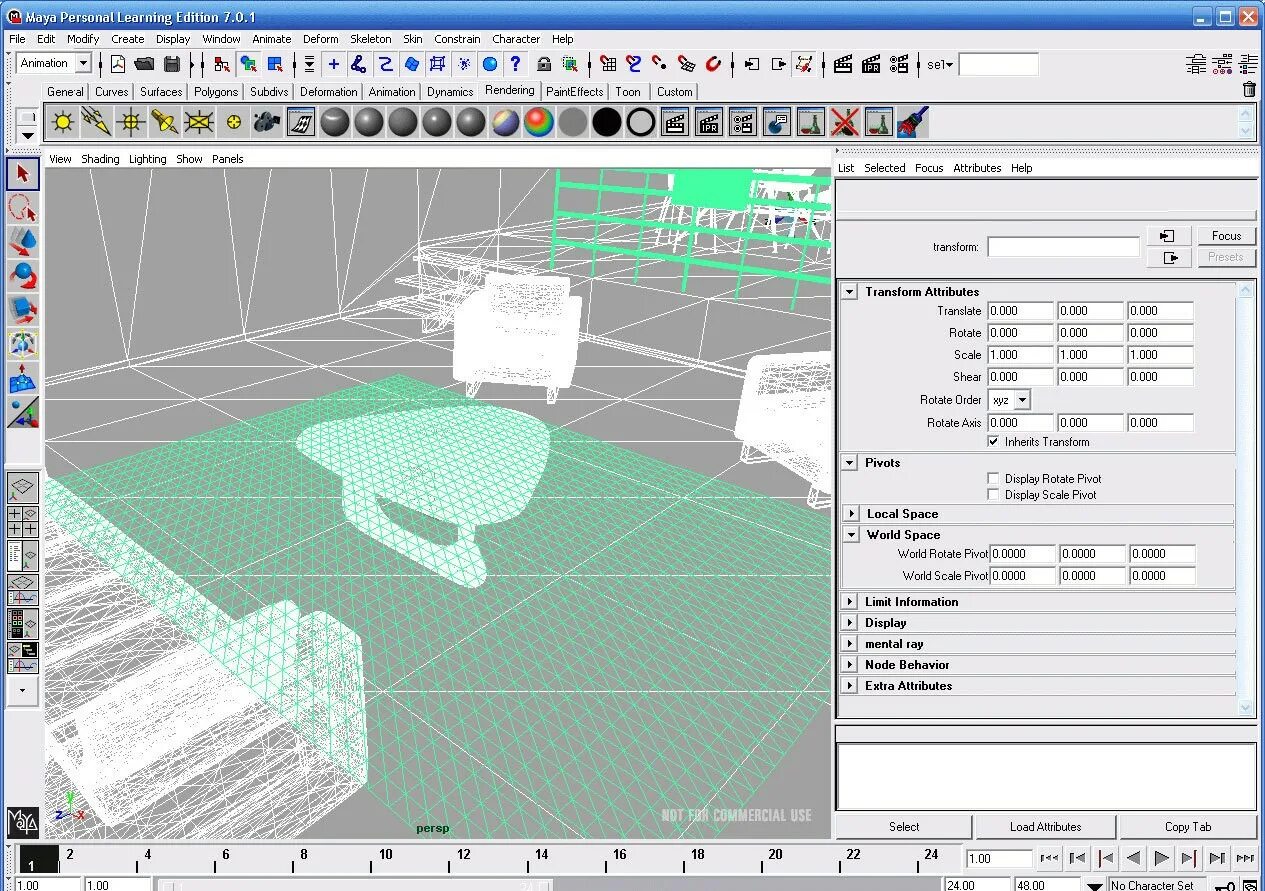Click the transform name input field
Viewport: 1265px width, 891px height.
[1063, 247]
